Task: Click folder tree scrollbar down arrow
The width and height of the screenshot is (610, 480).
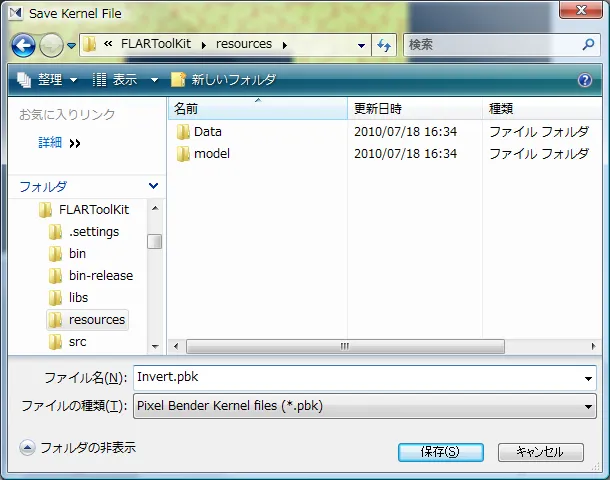Action: pyautogui.click(x=155, y=346)
